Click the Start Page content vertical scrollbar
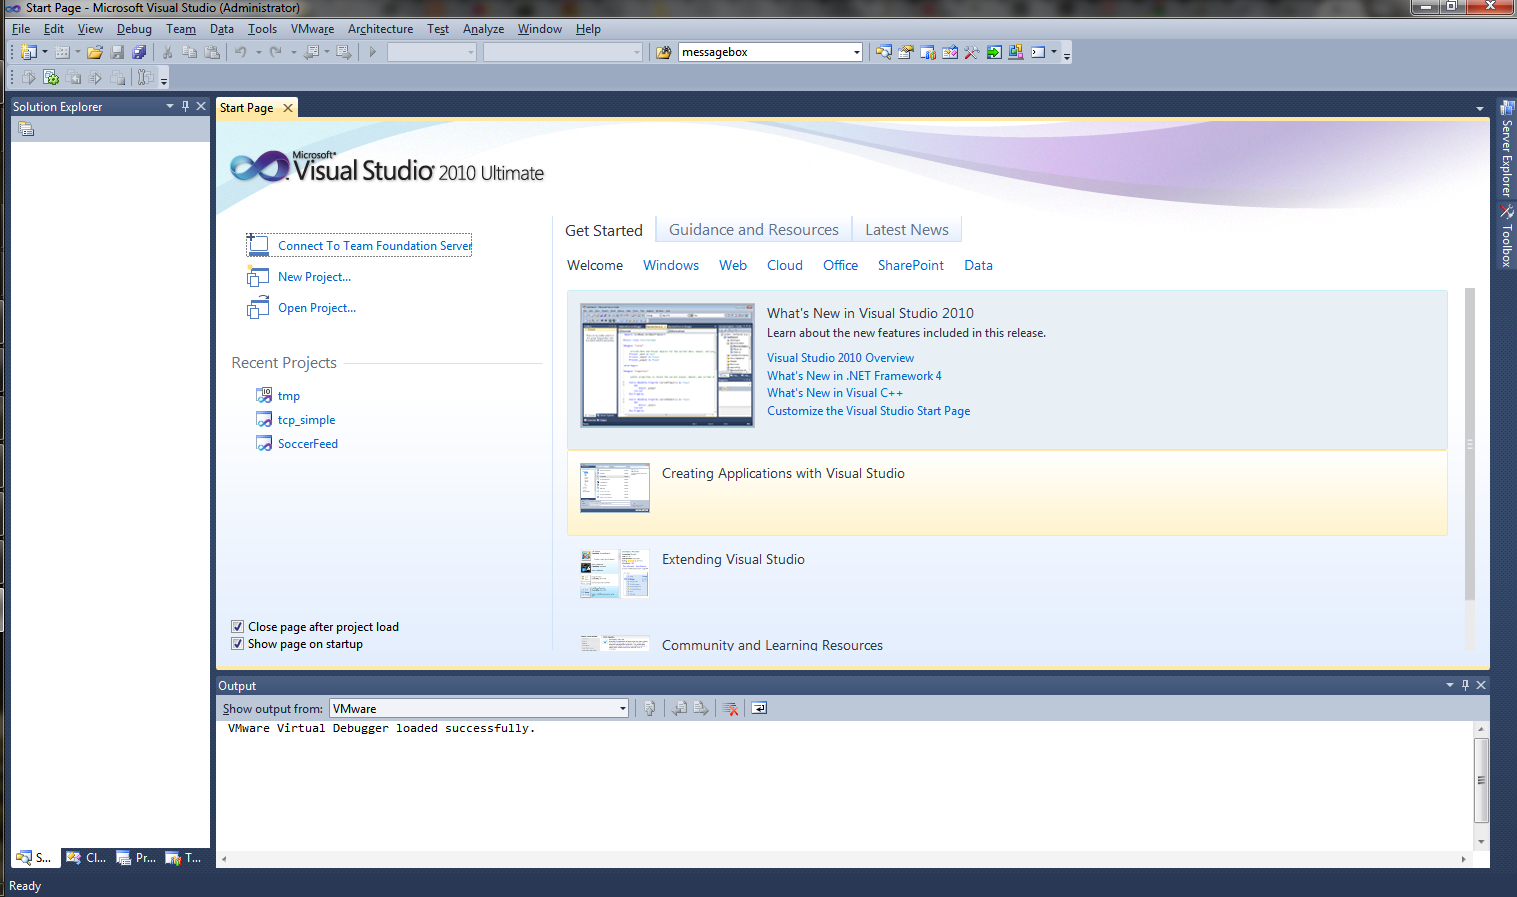 pyautogui.click(x=1469, y=445)
